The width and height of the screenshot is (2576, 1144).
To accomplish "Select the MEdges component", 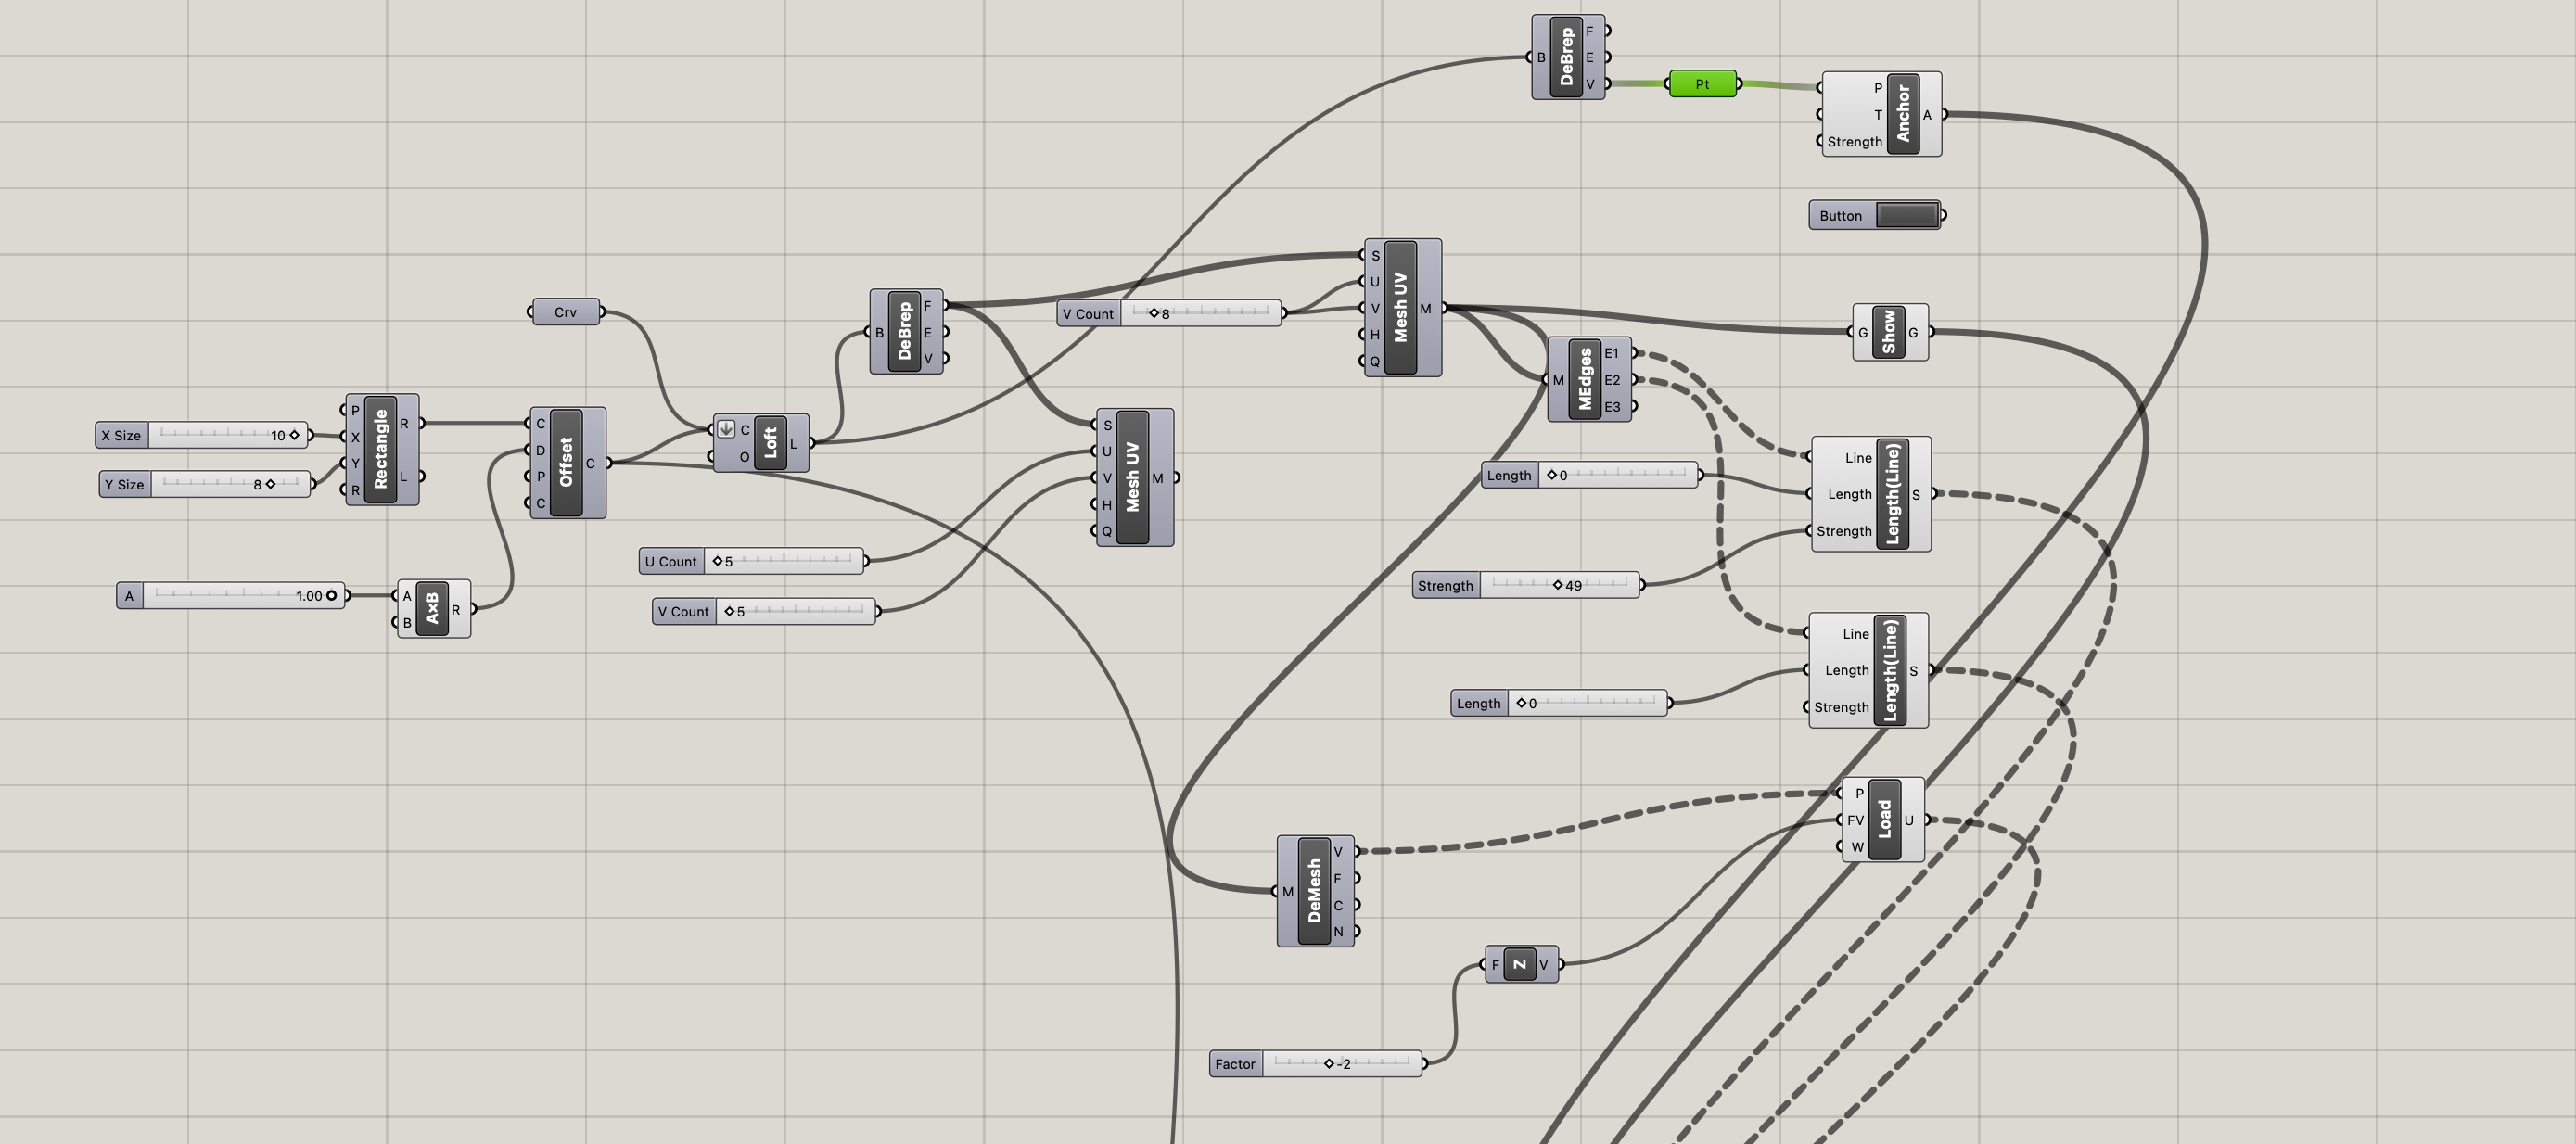I will coord(1585,379).
